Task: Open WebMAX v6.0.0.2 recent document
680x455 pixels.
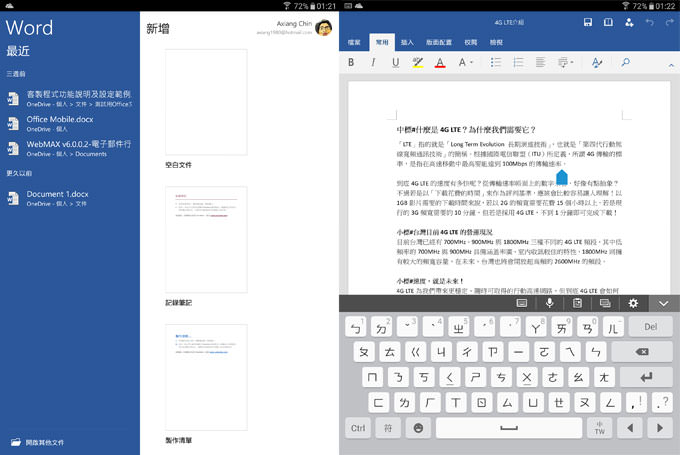Action: point(69,148)
